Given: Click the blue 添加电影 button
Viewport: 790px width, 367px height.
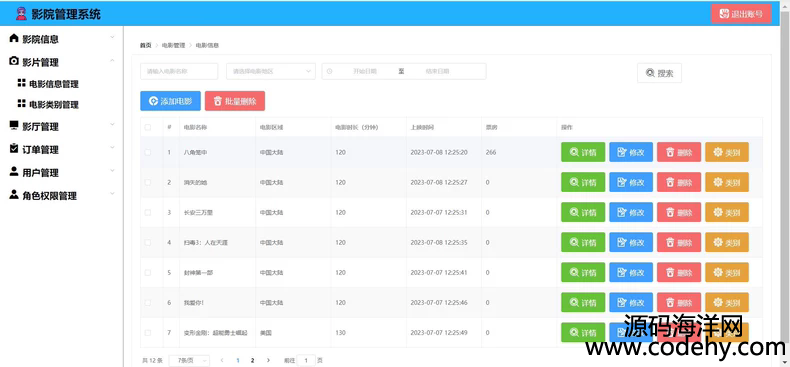Looking at the screenshot, I should coord(170,101).
